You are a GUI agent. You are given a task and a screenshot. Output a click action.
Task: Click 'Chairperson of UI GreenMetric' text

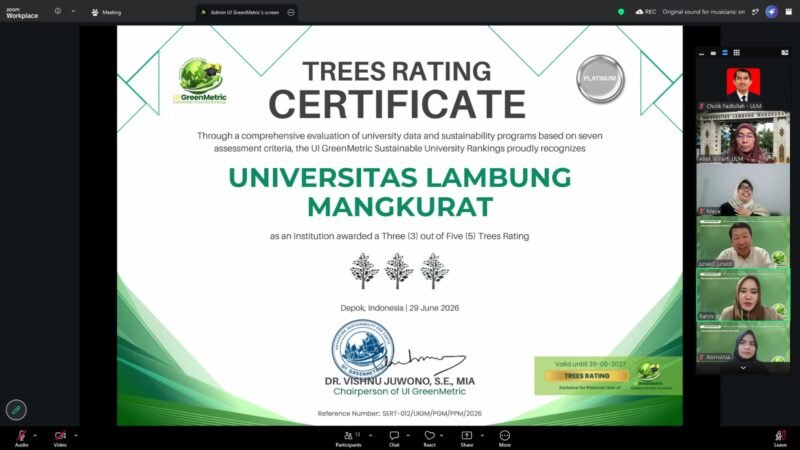point(399,391)
